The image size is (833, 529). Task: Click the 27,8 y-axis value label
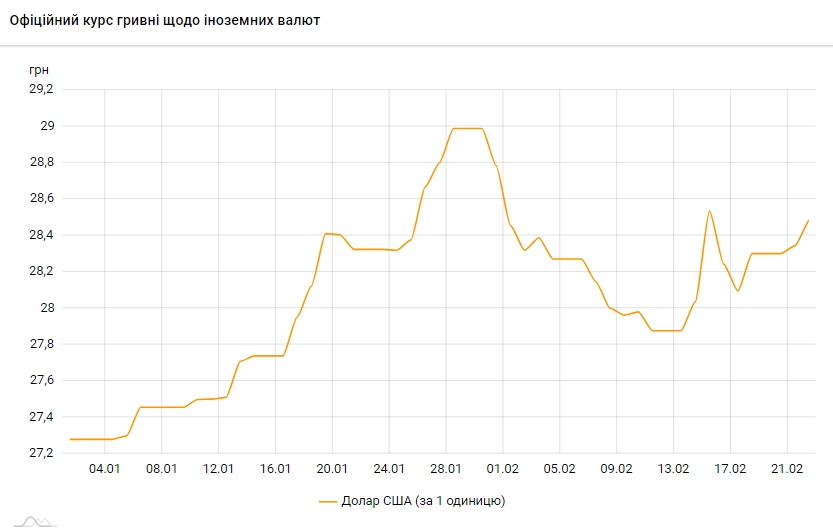(41, 344)
